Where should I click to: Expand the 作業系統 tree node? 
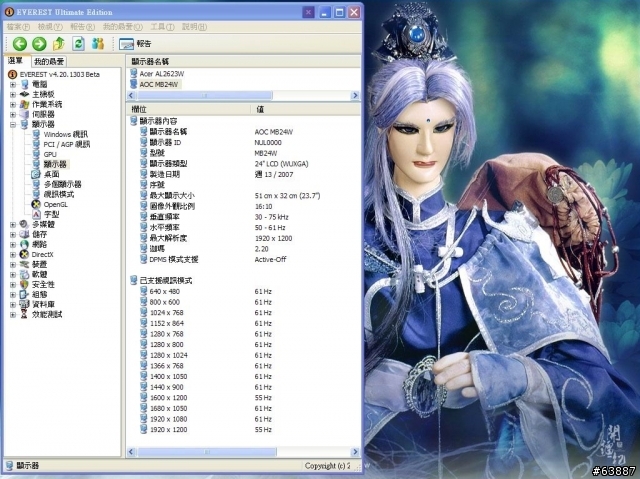click(x=13, y=104)
